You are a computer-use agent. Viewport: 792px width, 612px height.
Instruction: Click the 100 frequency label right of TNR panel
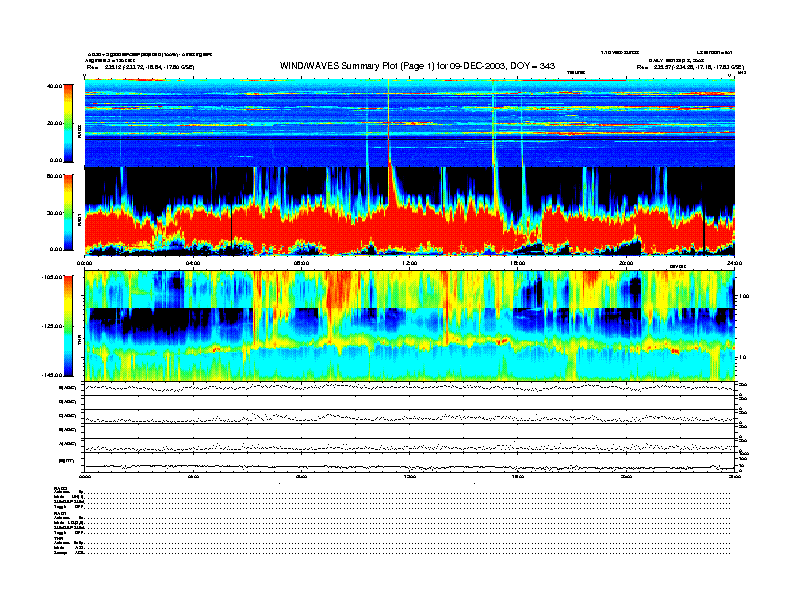coord(744,296)
